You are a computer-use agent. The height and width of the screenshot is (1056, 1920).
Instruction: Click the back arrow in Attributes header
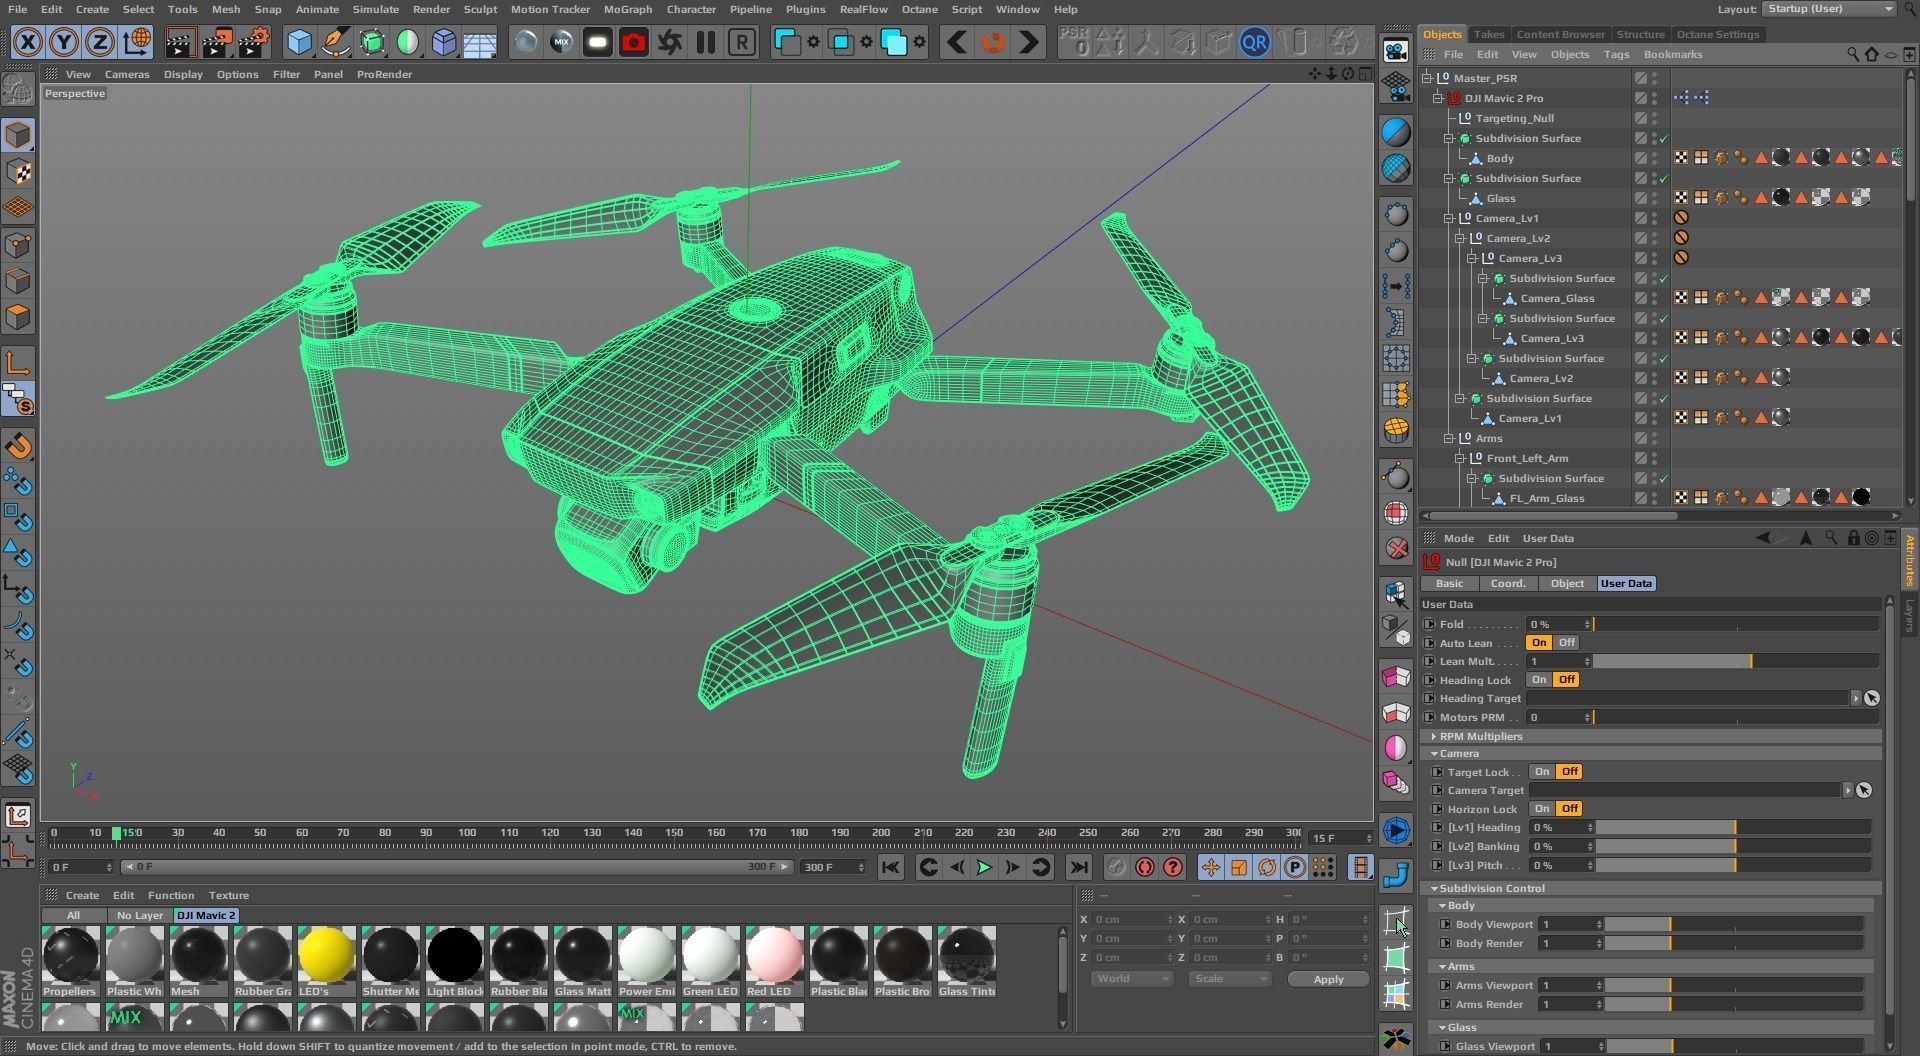click(1762, 538)
